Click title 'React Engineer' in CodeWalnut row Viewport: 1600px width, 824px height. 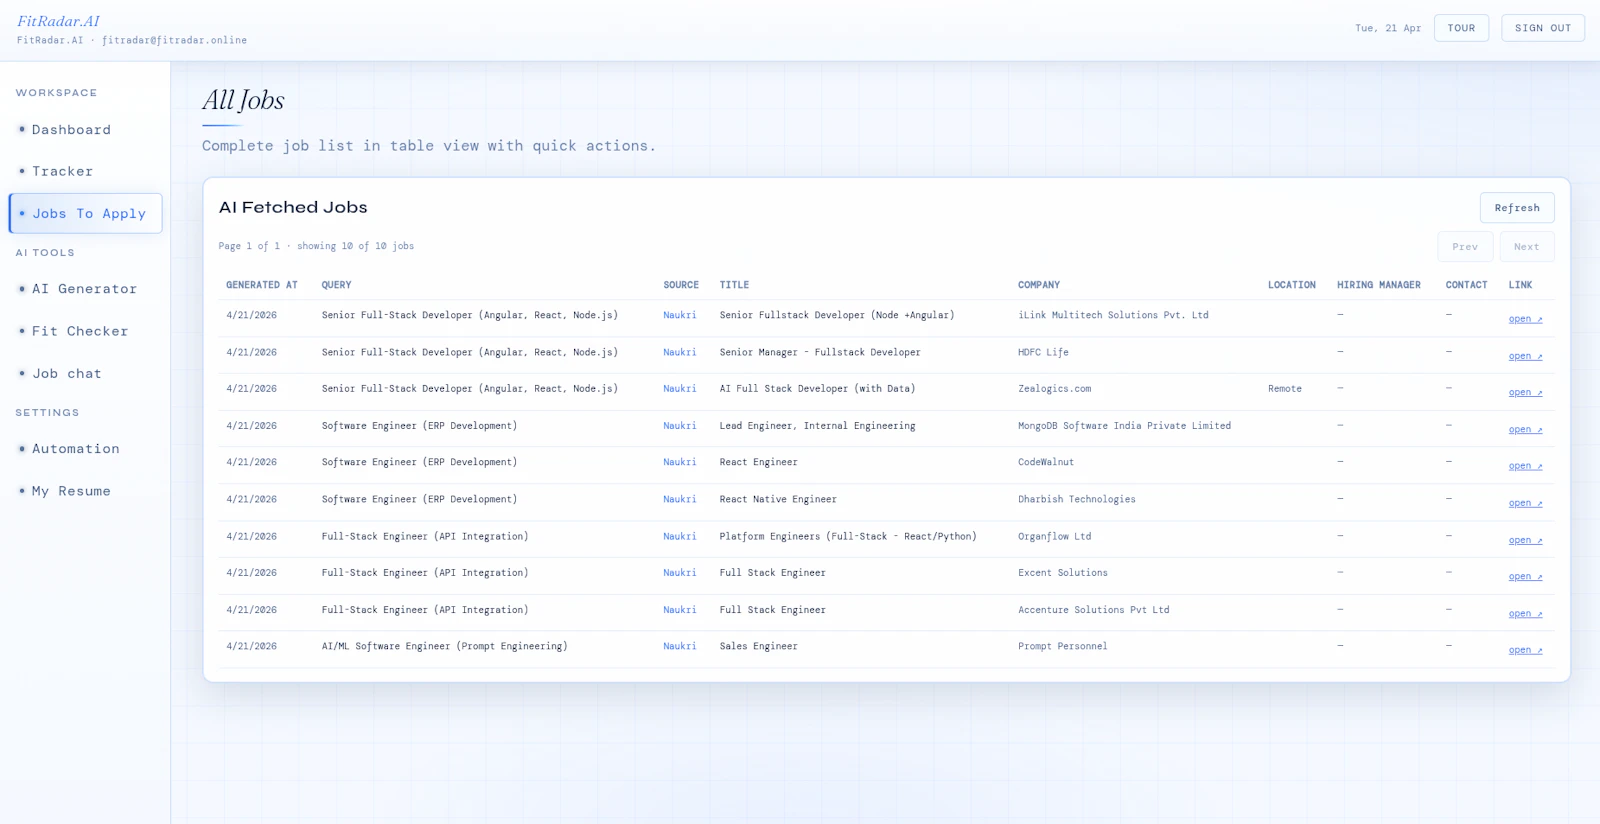759,462
